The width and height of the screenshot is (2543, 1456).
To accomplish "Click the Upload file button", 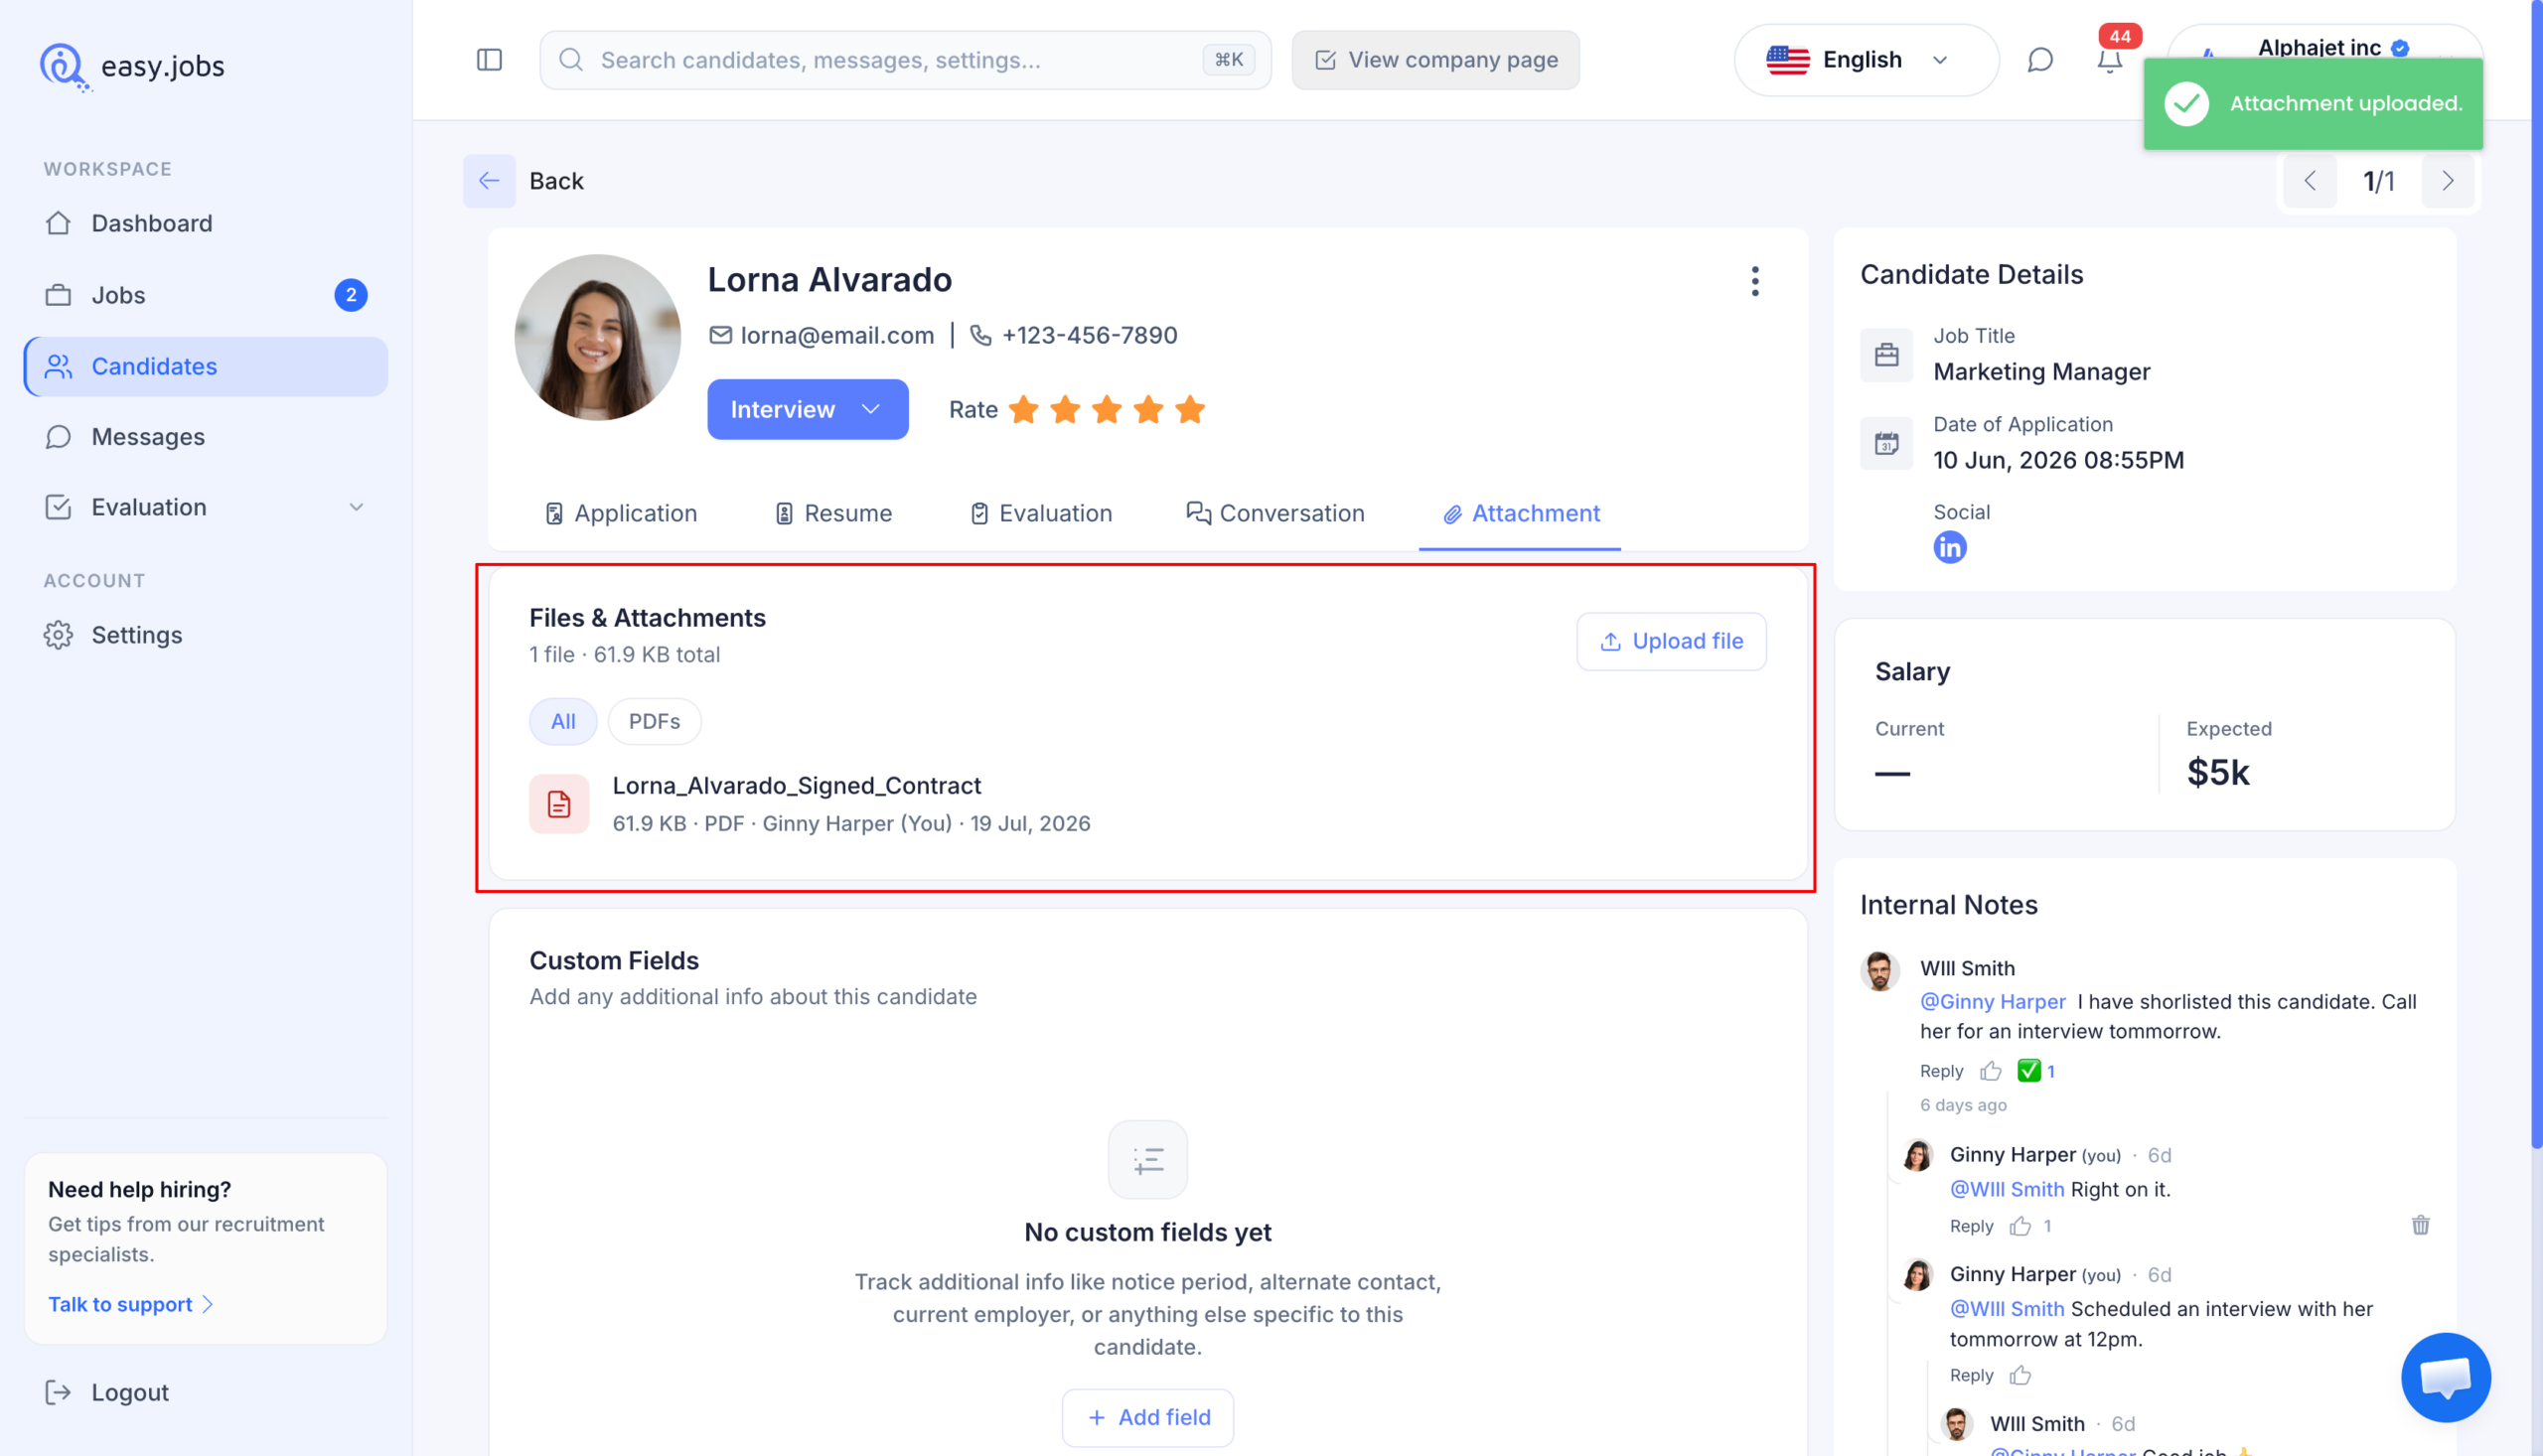I will click(x=1671, y=641).
